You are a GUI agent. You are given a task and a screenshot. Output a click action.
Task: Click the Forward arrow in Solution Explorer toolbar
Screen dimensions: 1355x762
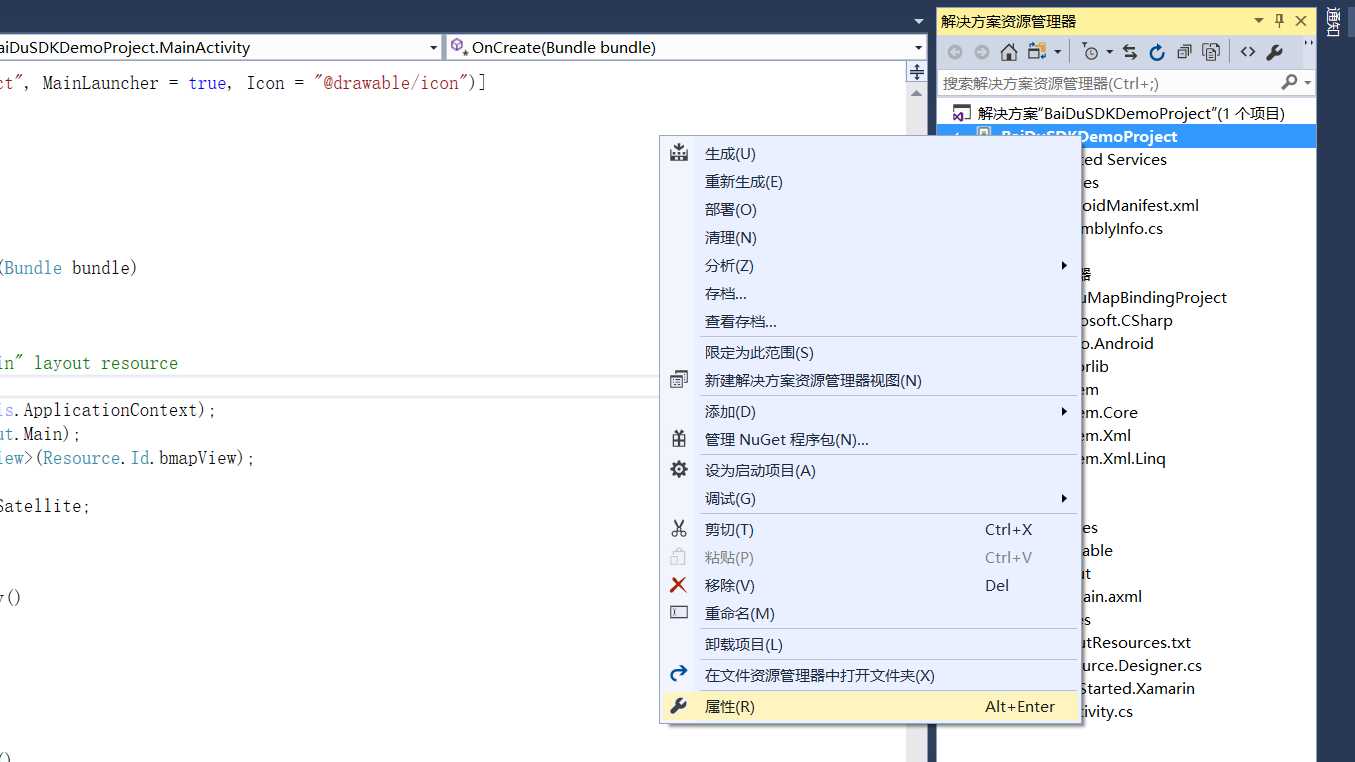coord(982,52)
